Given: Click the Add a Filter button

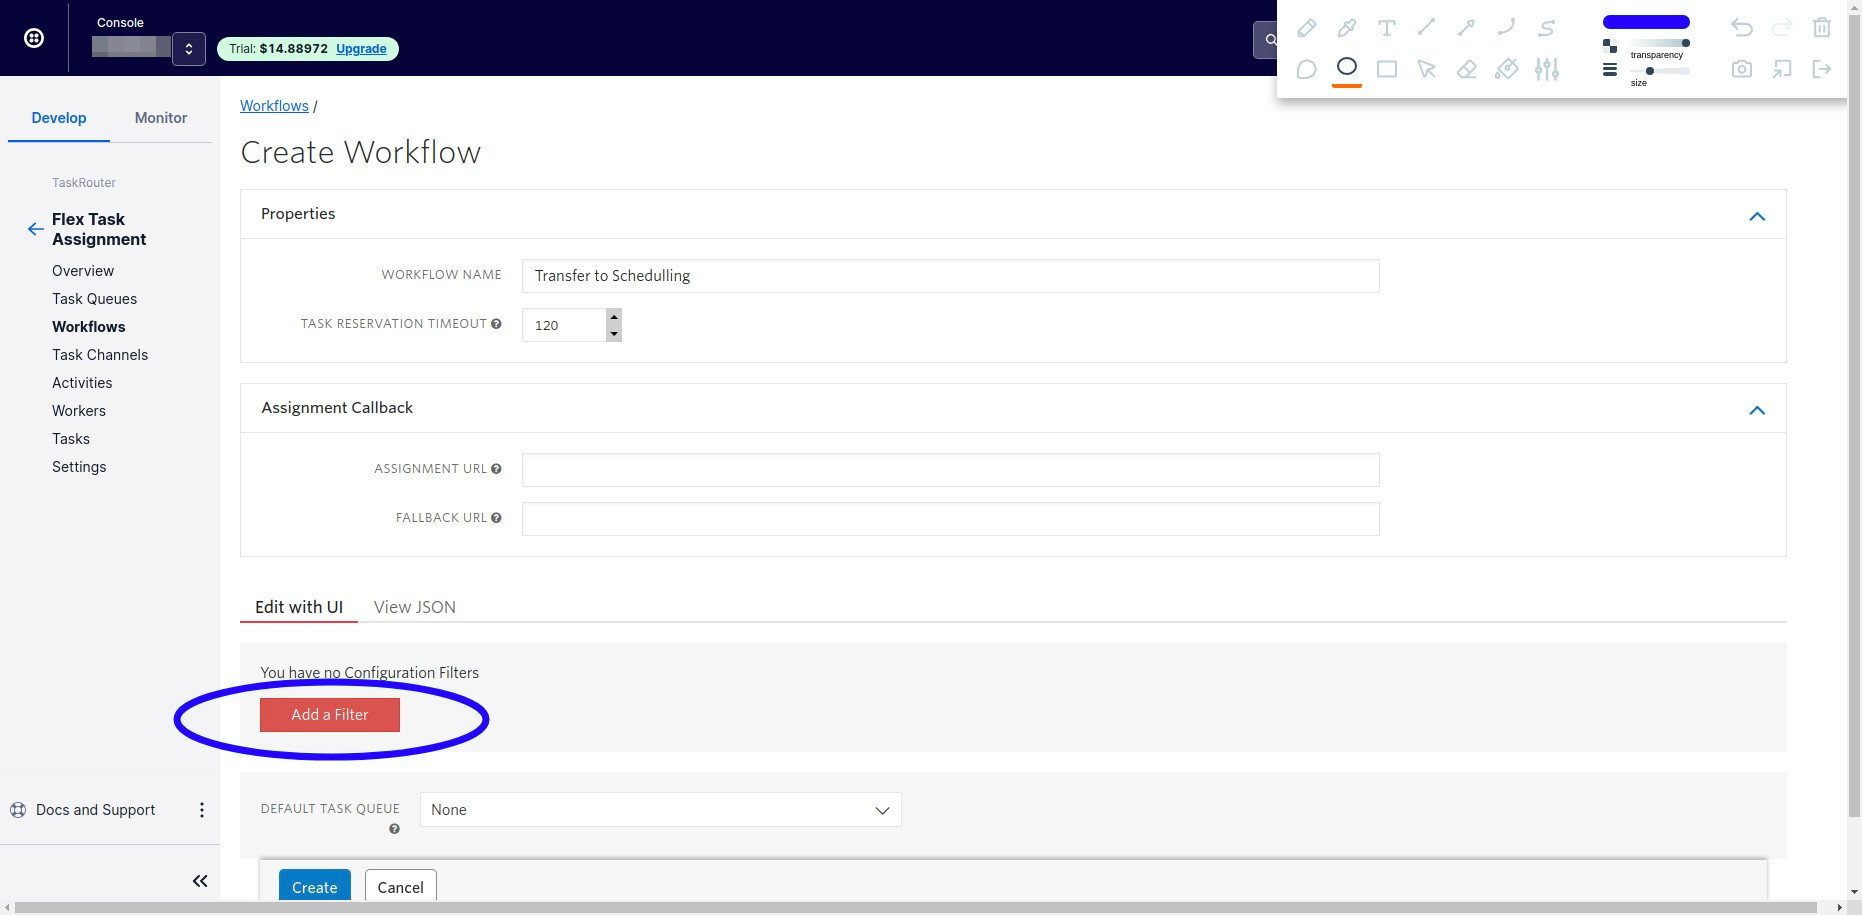Looking at the screenshot, I should (x=330, y=715).
